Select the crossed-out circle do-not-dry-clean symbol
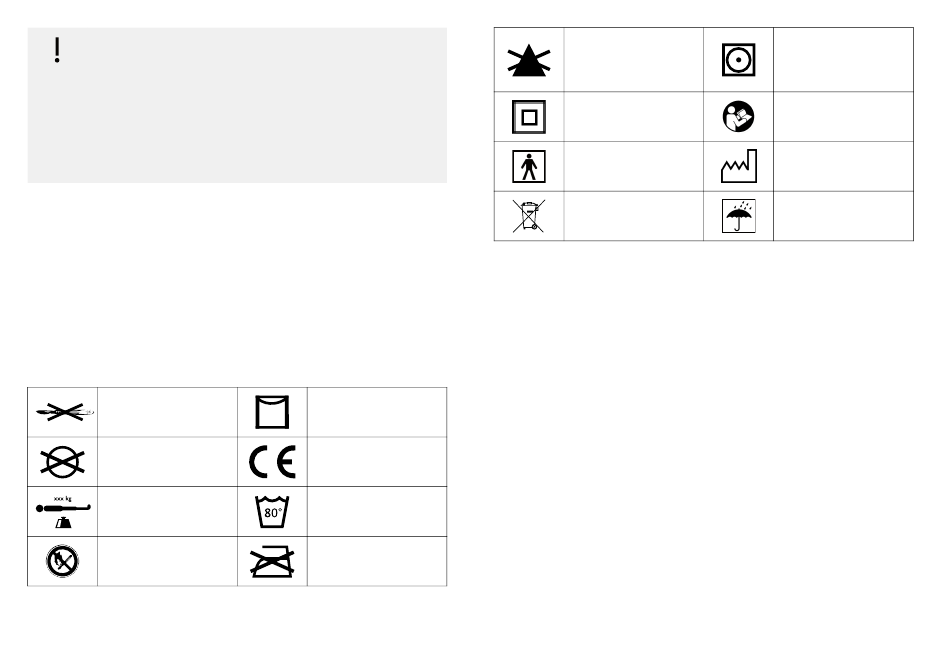The height and width of the screenshot is (657, 950). [x=62, y=462]
